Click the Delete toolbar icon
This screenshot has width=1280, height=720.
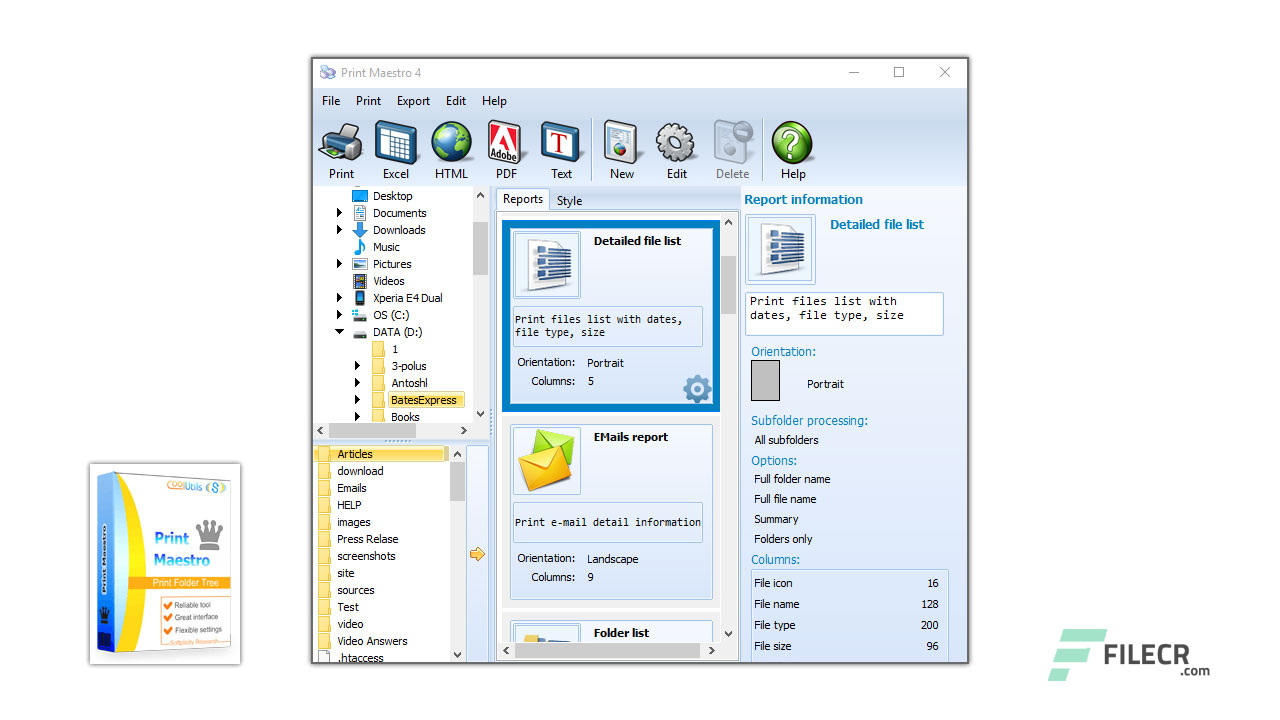click(x=733, y=150)
